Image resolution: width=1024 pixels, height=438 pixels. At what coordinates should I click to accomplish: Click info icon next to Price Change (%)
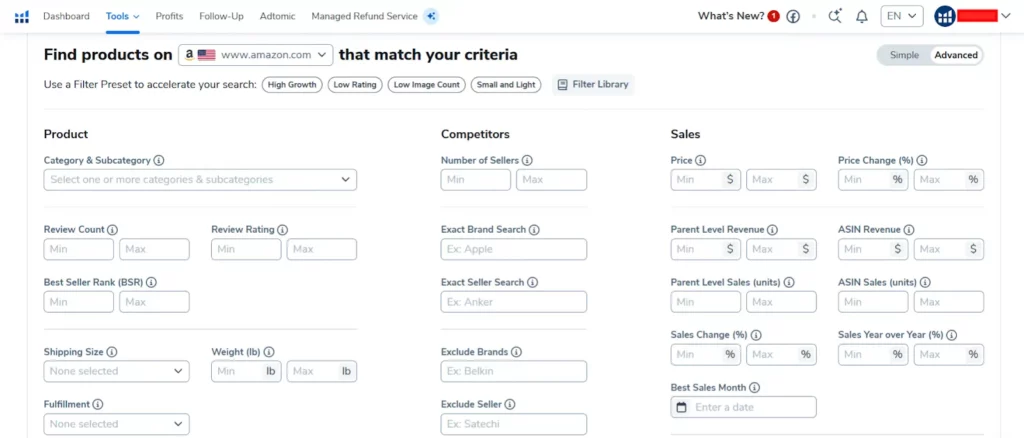point(922,160)
